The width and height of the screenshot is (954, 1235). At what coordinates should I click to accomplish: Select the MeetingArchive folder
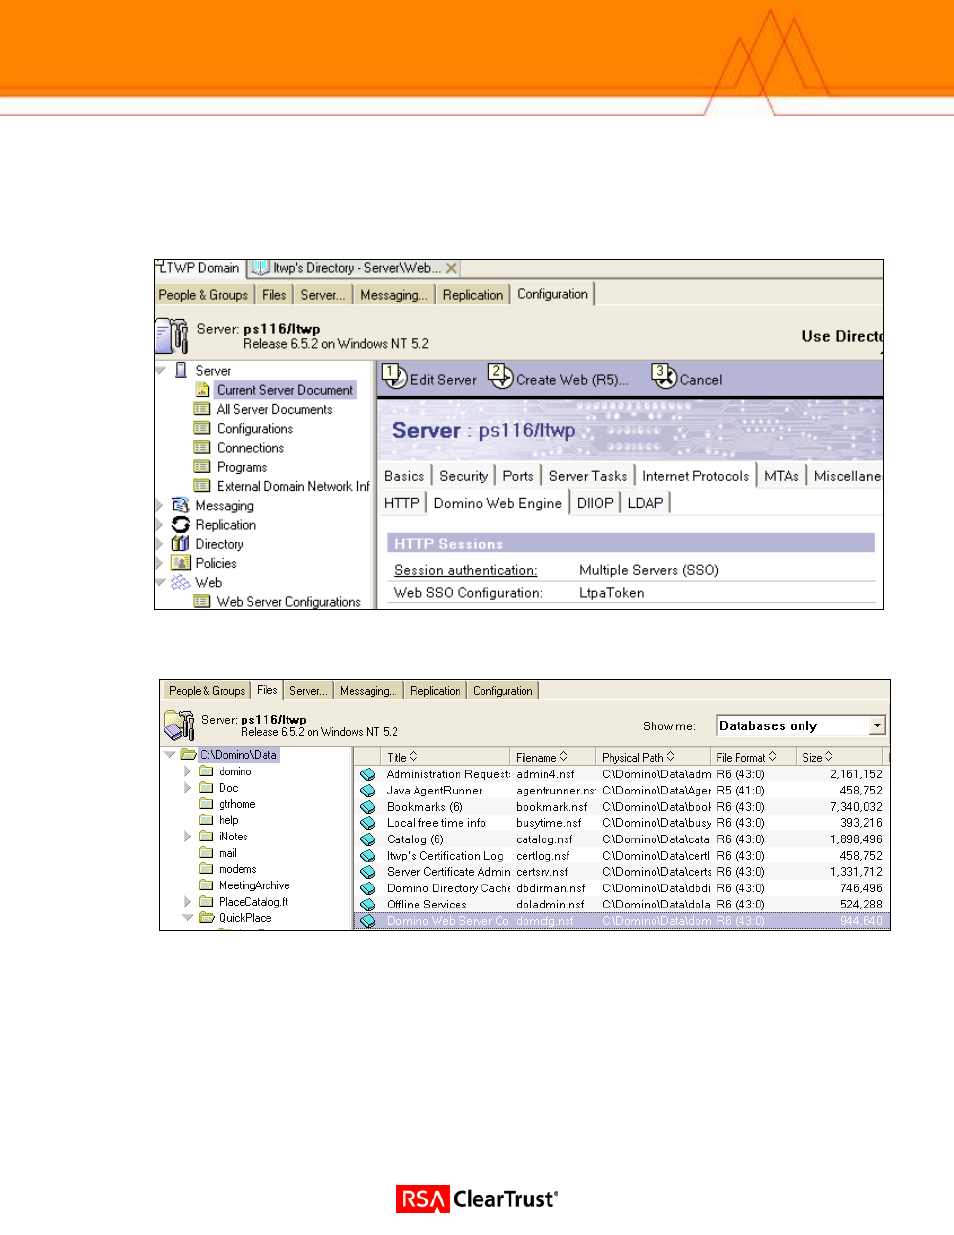point(254,885)
